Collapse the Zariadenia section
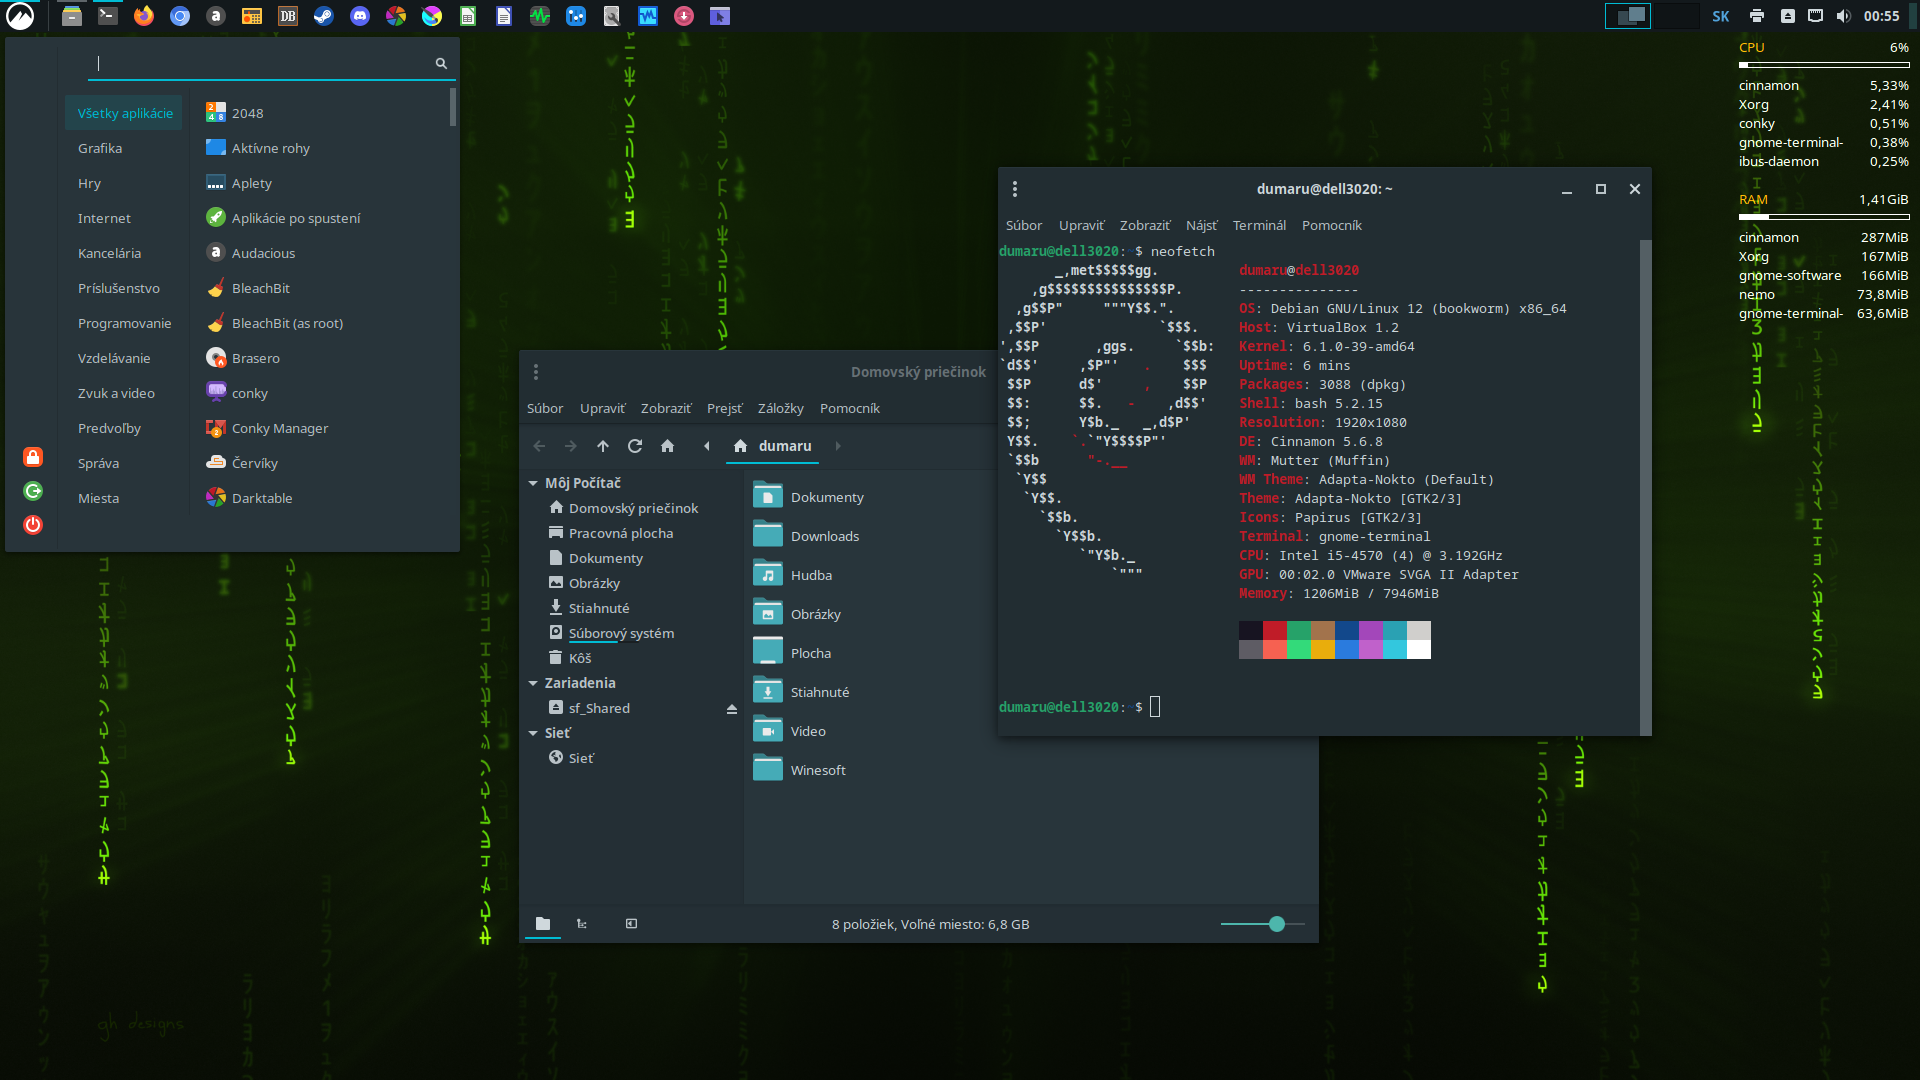 533,683
